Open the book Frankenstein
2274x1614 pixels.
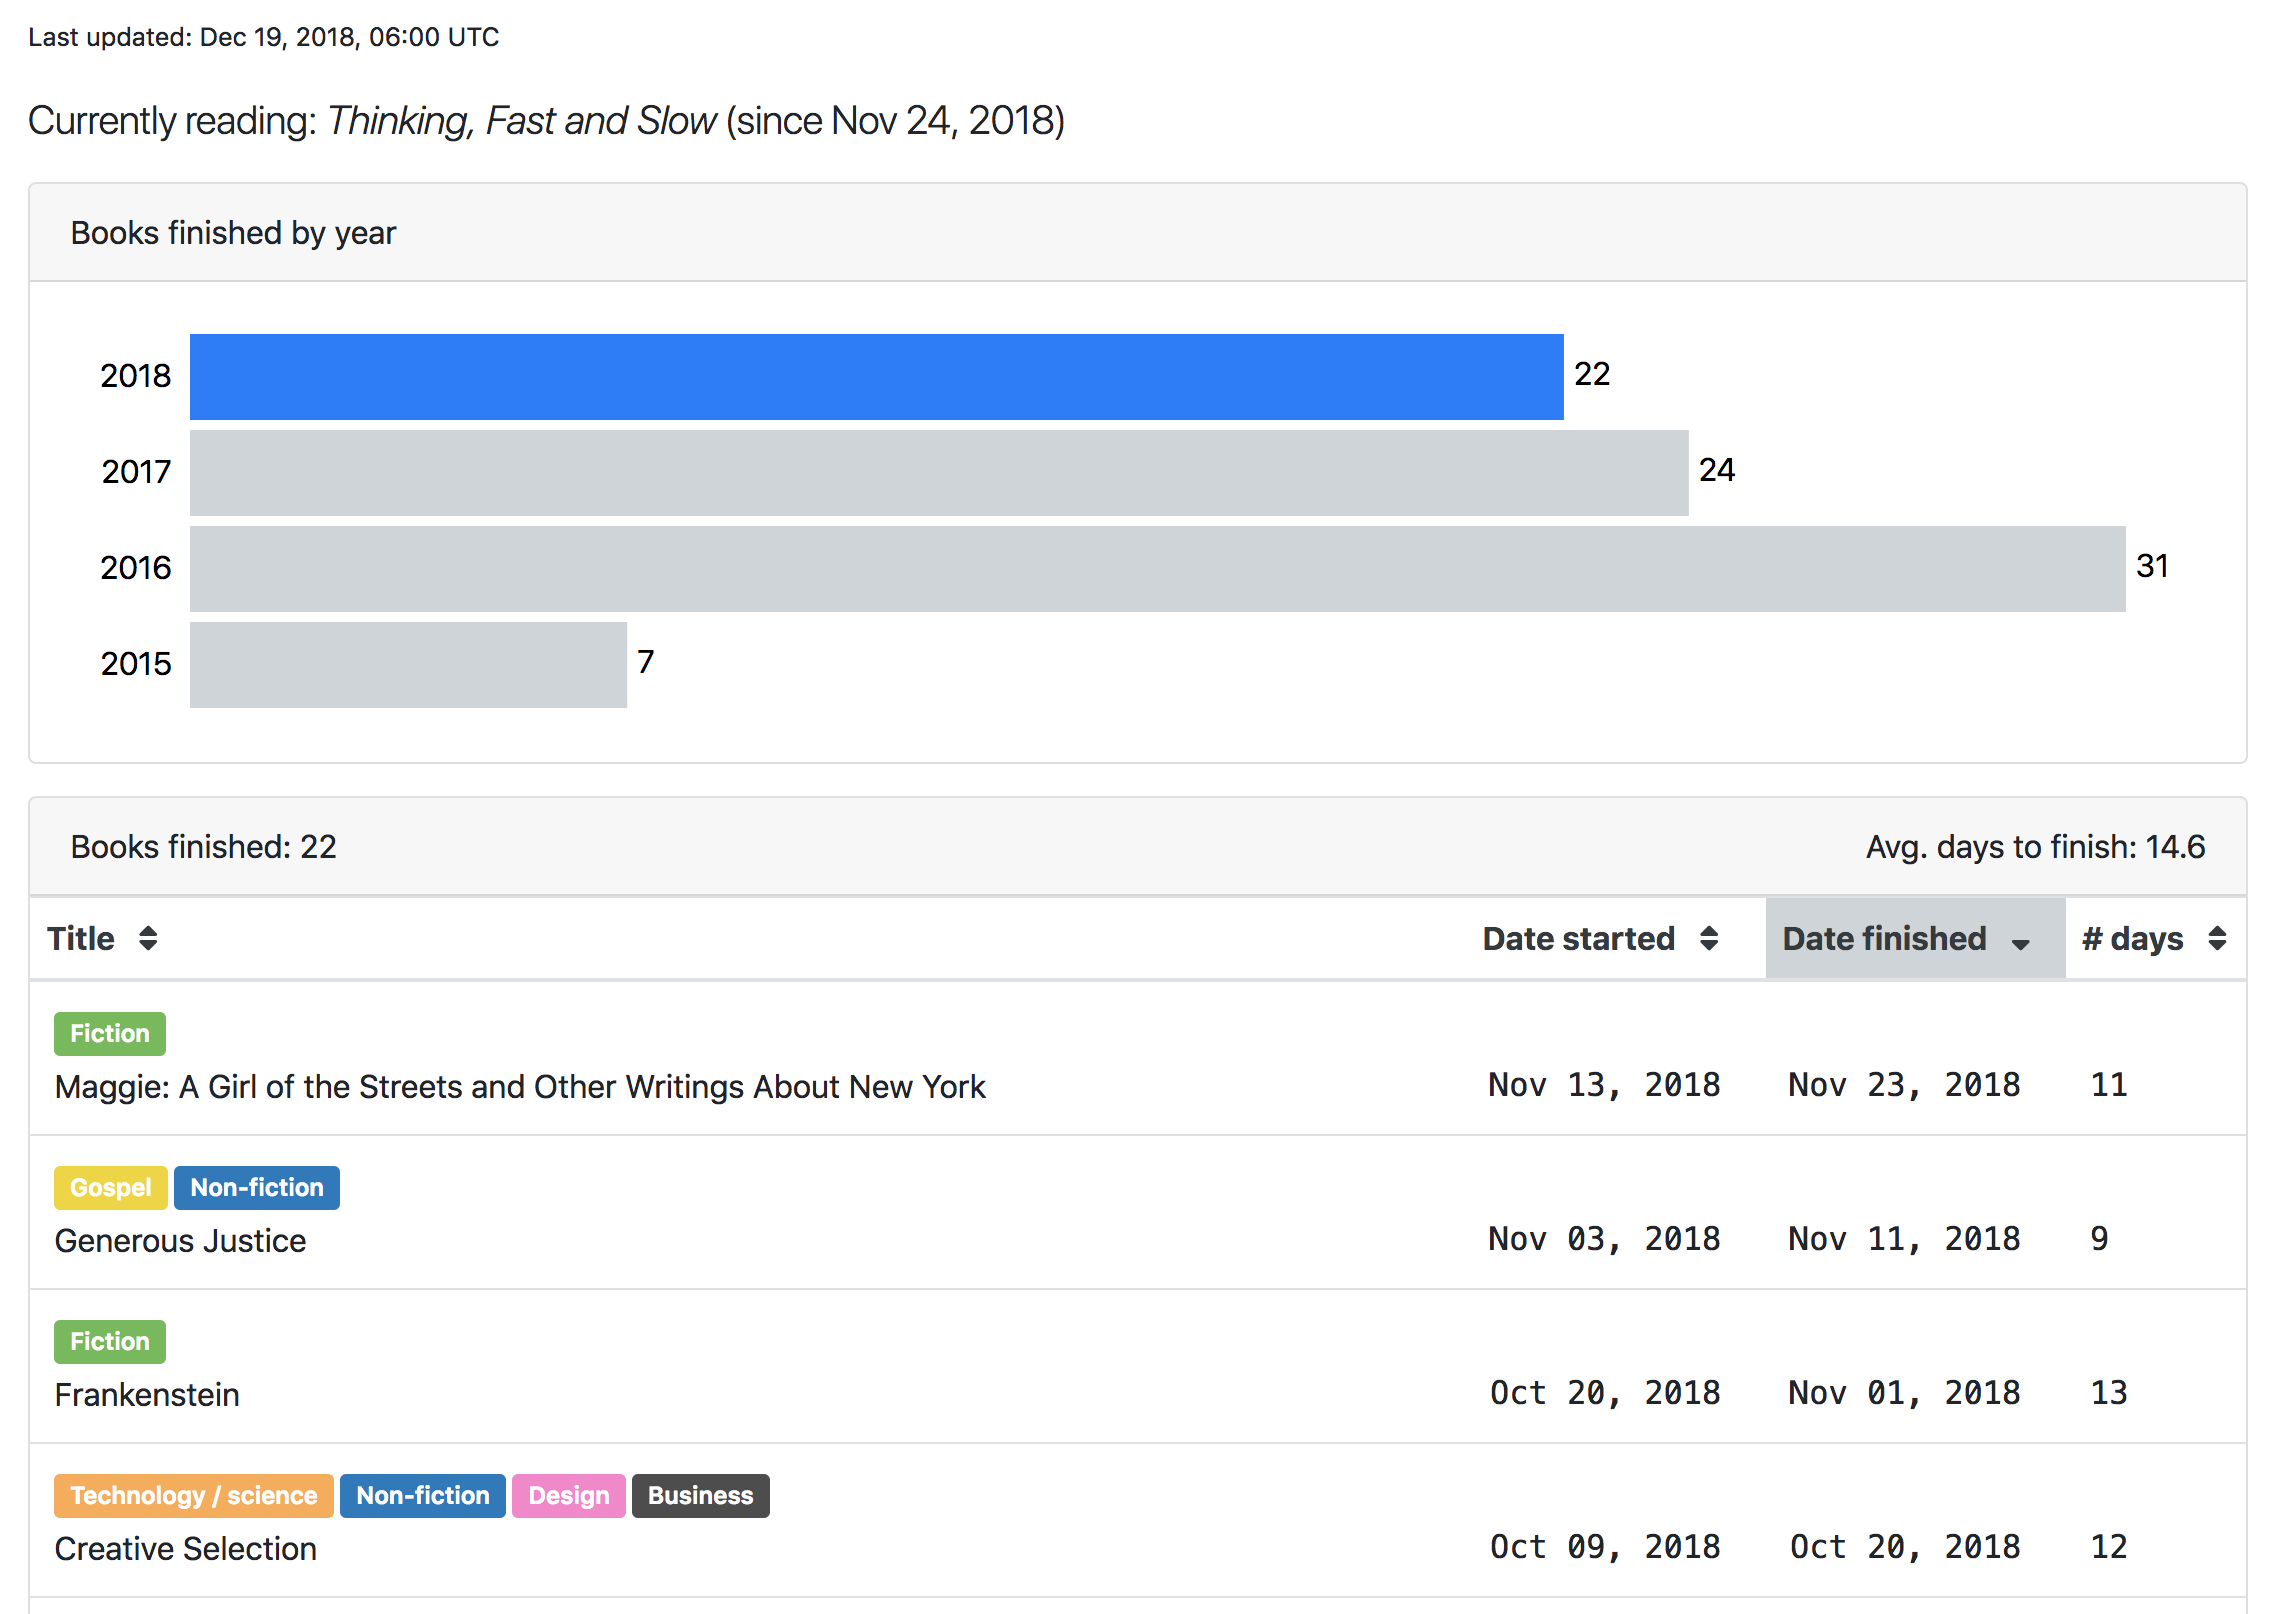146,1394
